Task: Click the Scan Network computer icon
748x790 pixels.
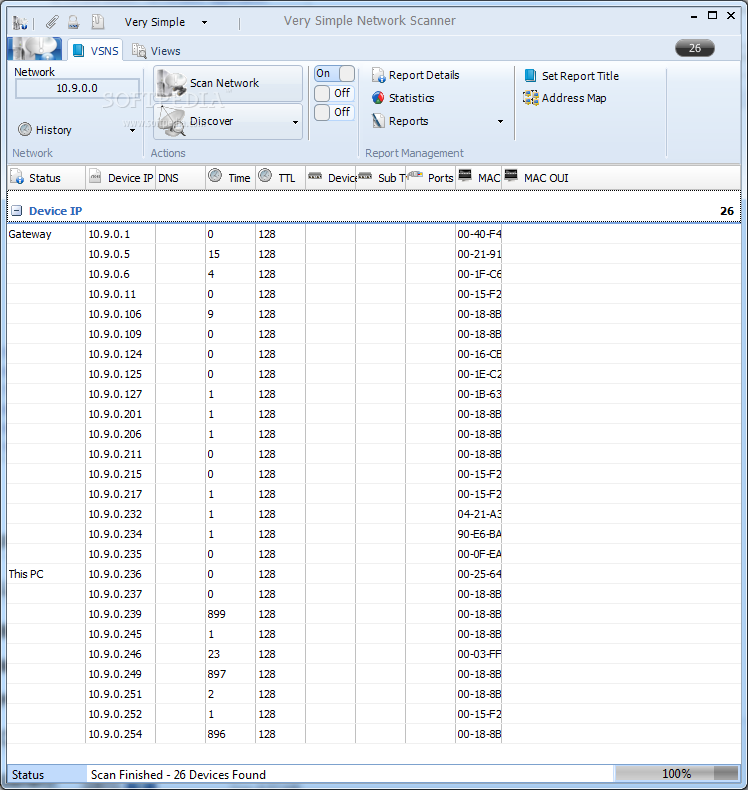Action: point(171,84)
